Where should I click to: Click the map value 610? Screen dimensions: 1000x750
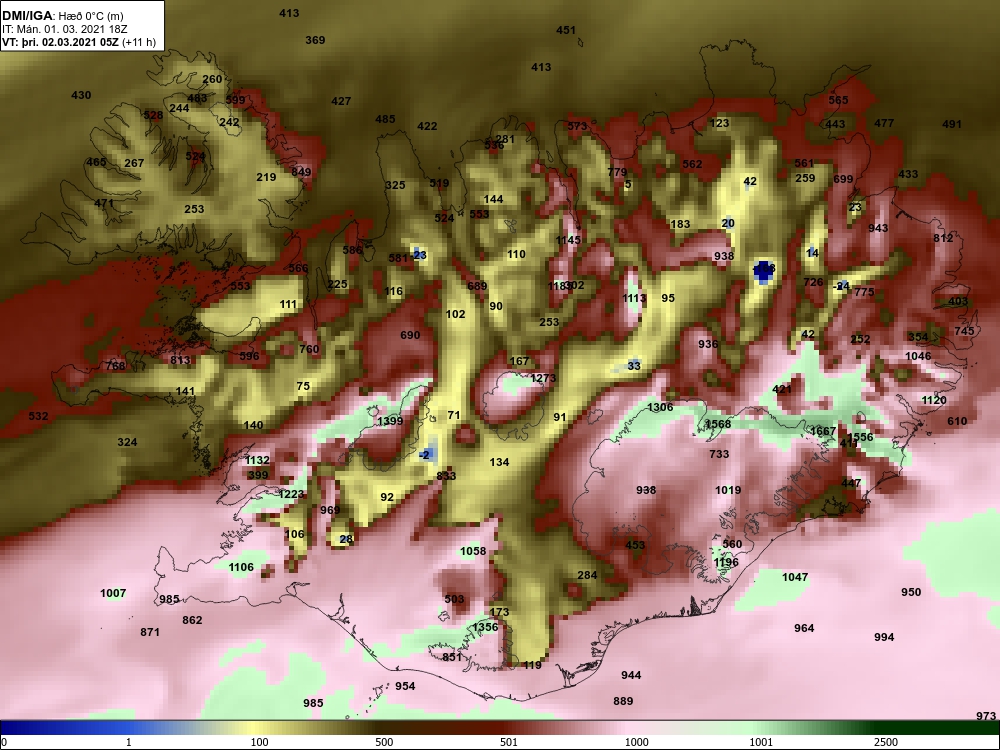pyautogui.click(x=957, y=421)
